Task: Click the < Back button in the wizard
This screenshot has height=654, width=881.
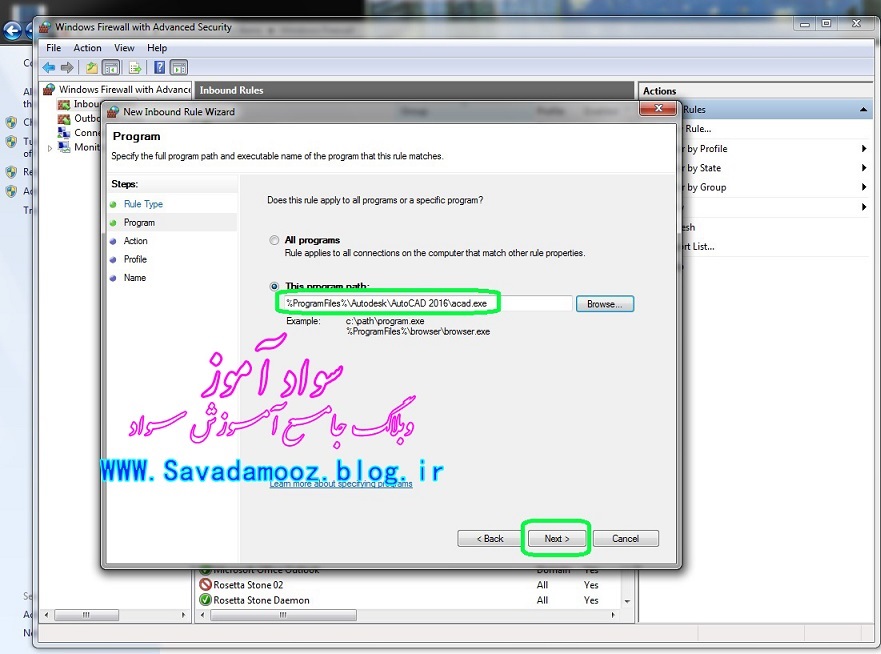Action: pos(490,539)
